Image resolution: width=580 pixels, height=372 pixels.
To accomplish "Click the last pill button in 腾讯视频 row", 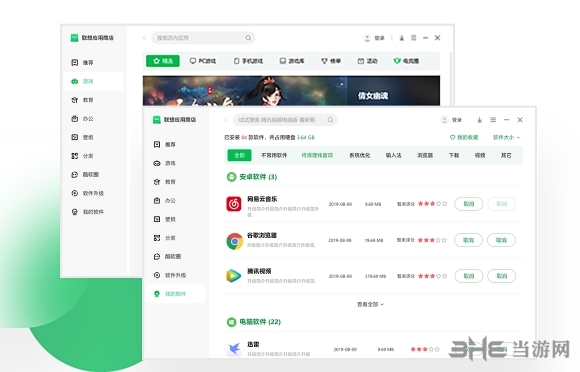I will click(502, 276).
